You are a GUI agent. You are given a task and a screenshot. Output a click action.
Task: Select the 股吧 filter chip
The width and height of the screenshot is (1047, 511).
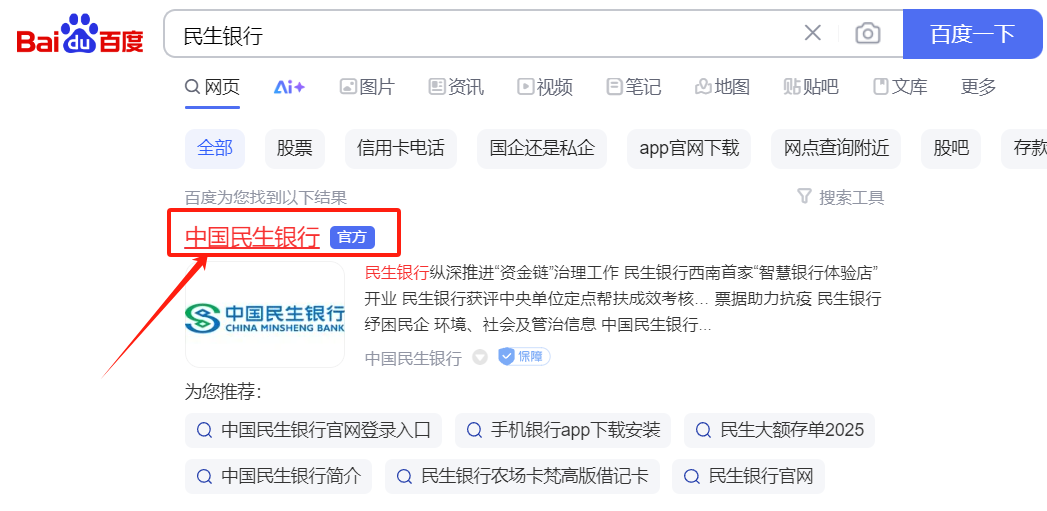click(x=951, y=148)
